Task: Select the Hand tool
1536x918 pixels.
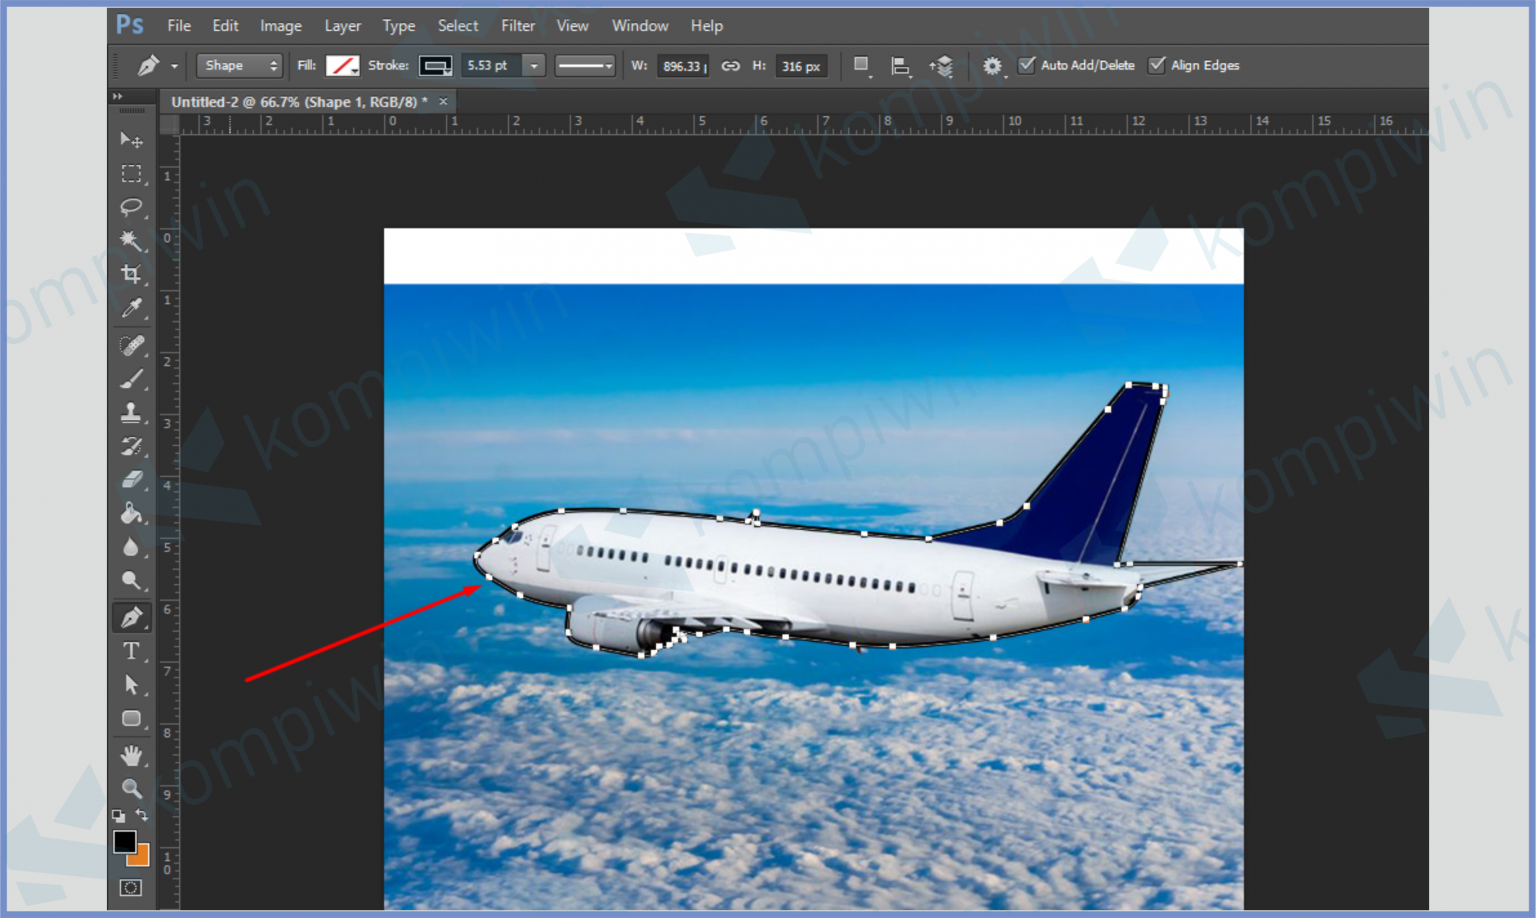Action: pos(131,755)
